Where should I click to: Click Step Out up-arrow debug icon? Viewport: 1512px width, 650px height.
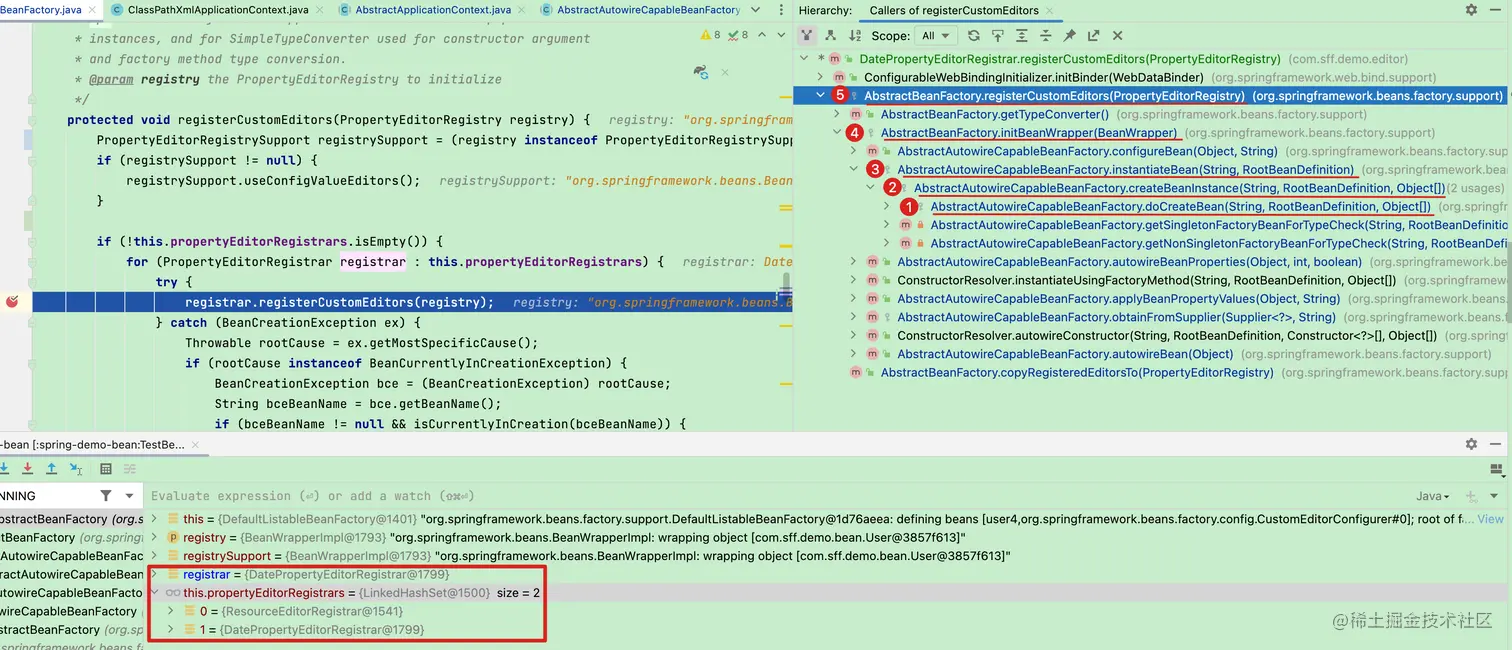tap(51, 468)
